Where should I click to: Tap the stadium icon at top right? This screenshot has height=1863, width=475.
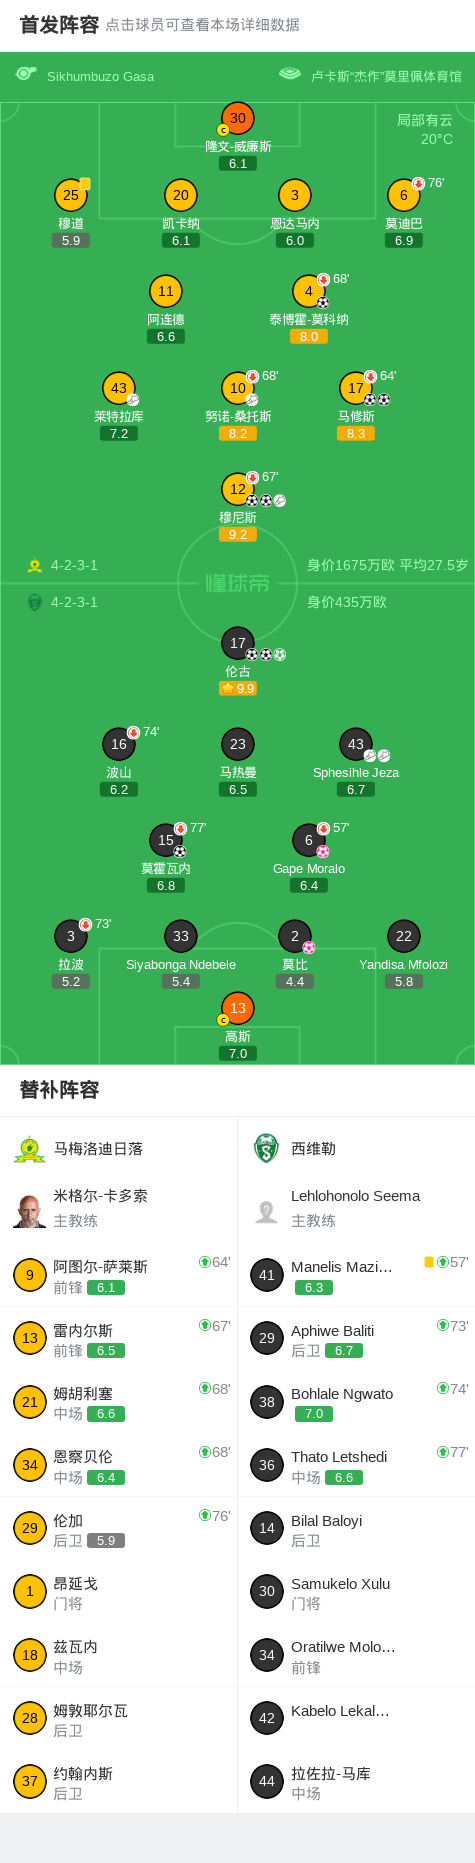(x=290, y=74)
